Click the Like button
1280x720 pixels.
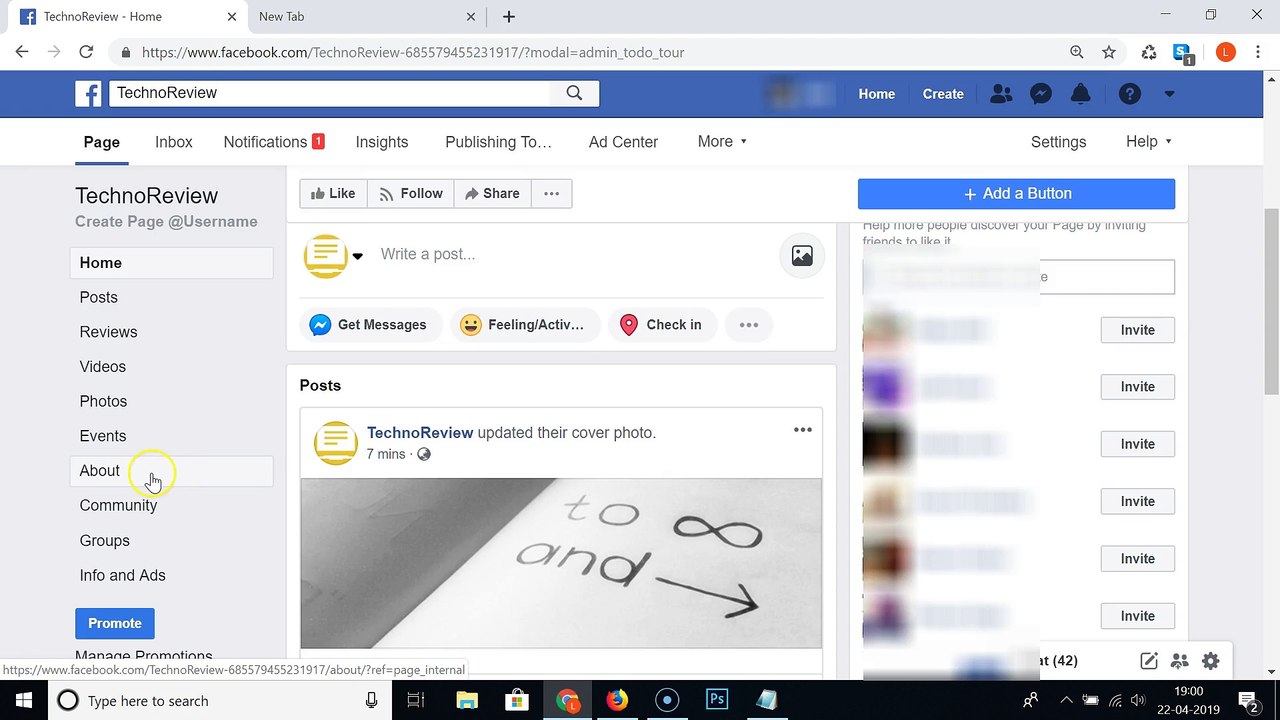(x=333, y=194)
